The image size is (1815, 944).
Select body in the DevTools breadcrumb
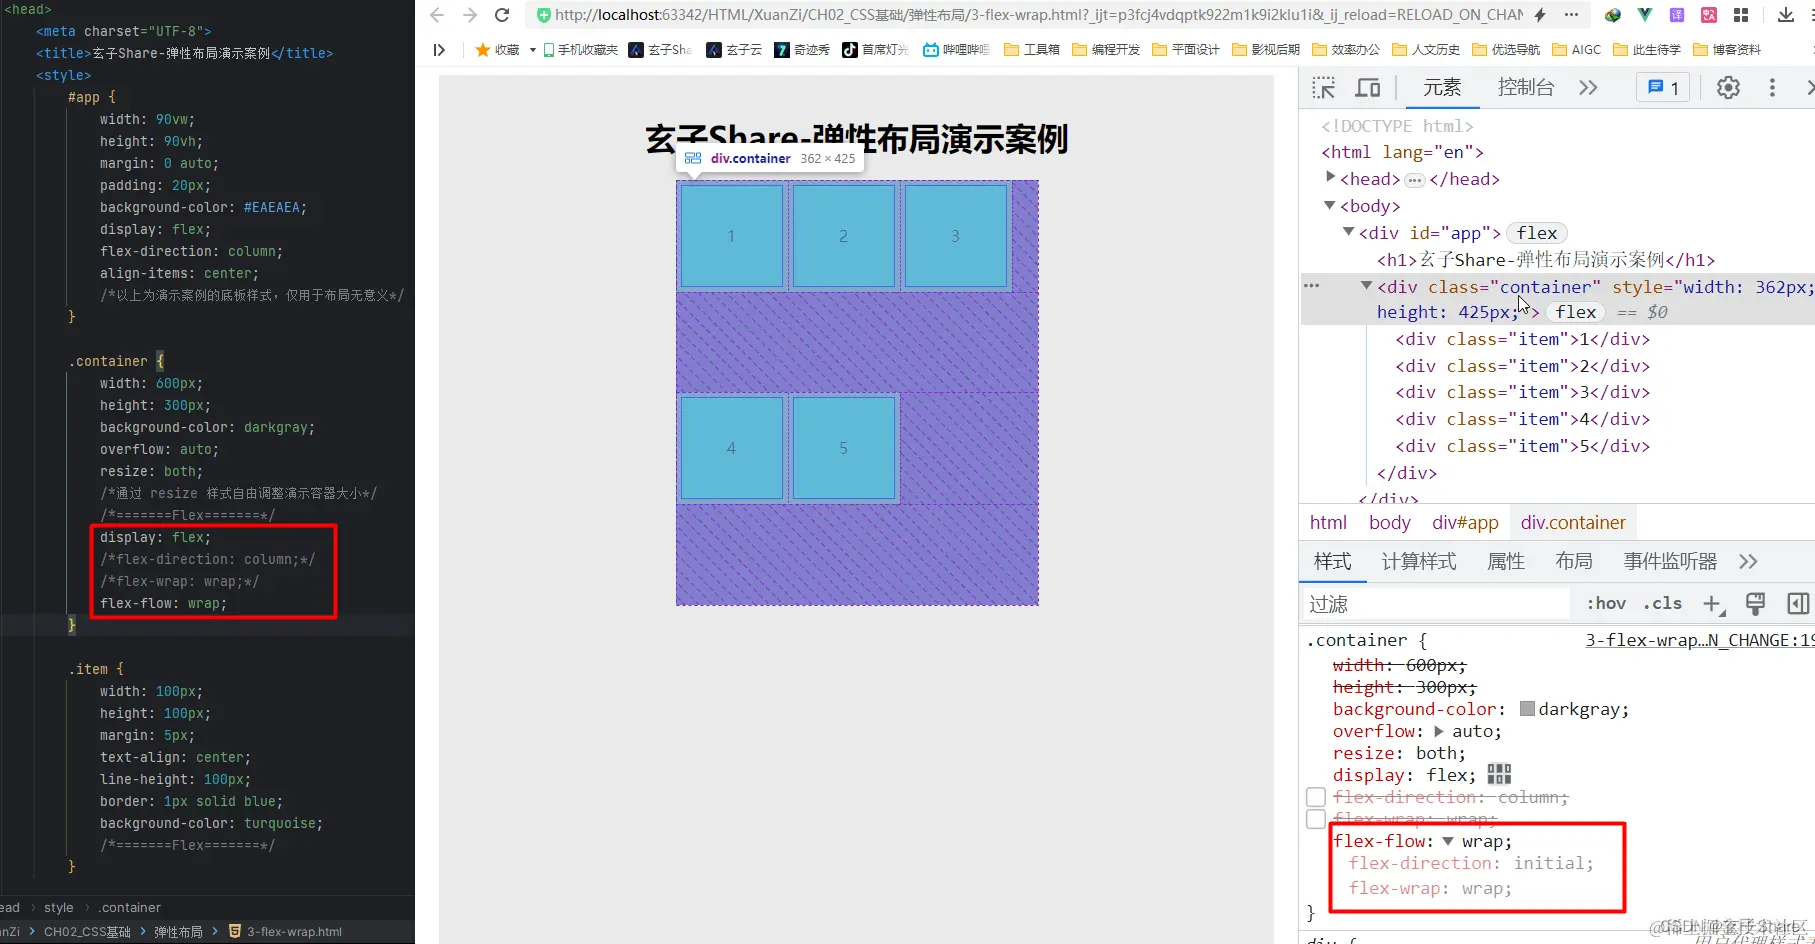(x=1390, y=522)
